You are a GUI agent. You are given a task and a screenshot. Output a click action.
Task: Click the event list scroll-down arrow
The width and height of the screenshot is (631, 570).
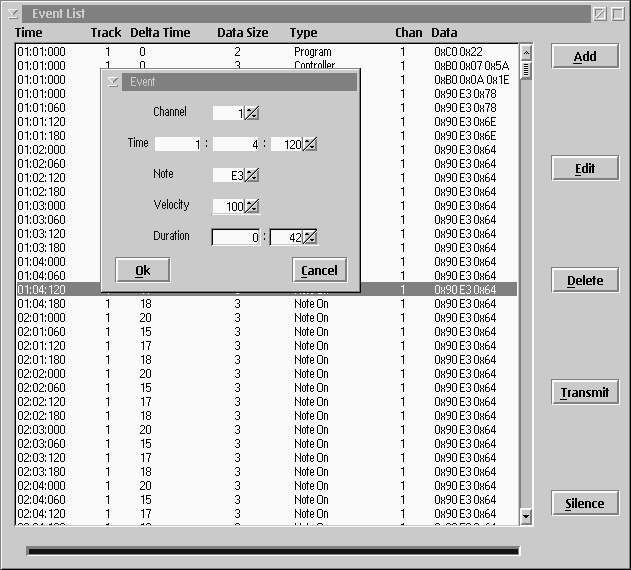click(526, 516)
